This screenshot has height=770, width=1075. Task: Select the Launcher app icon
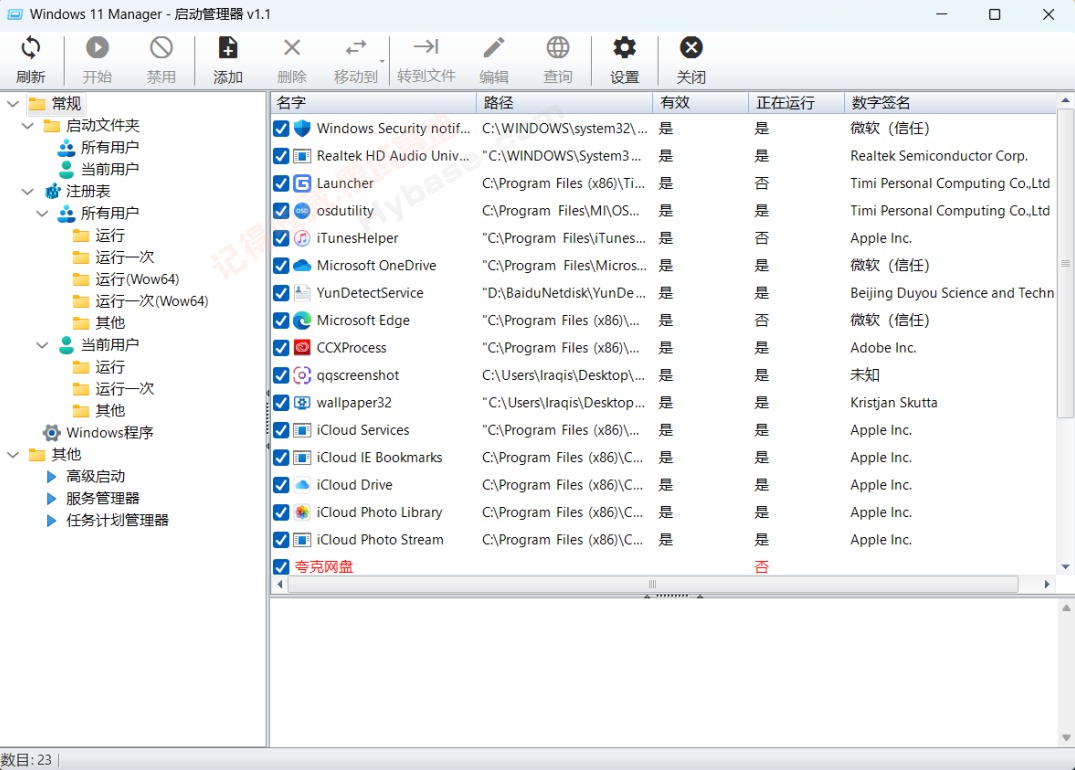click(302, 183)
